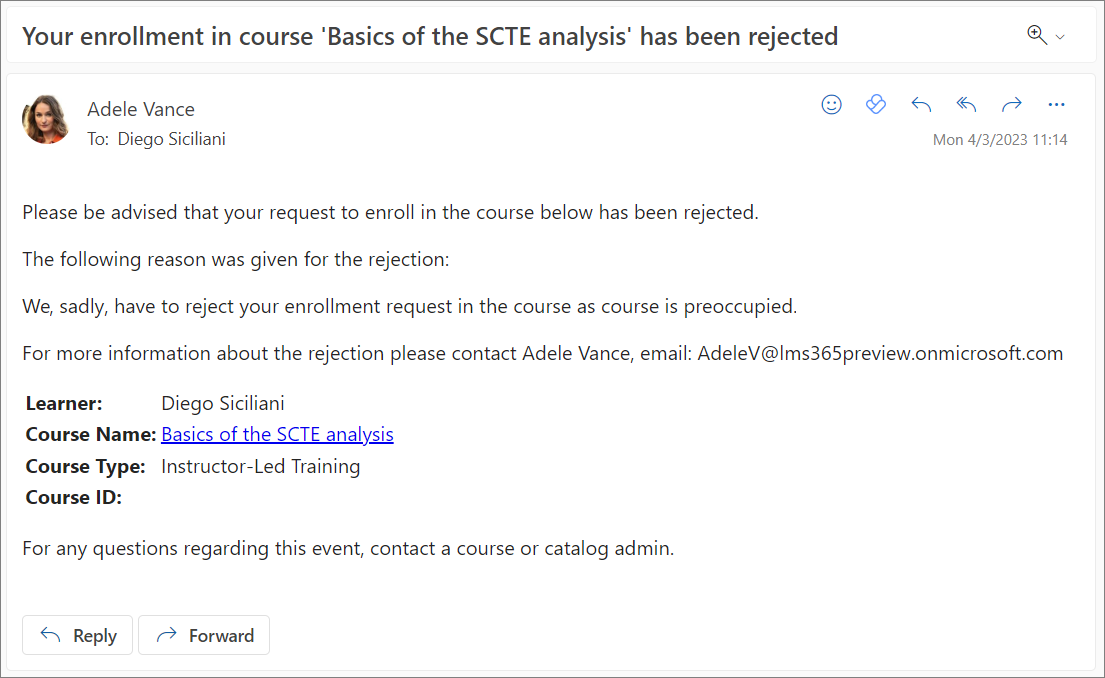1105x678 pixels.
Task: Click the AdeleV email address
Action: (880, 353)
